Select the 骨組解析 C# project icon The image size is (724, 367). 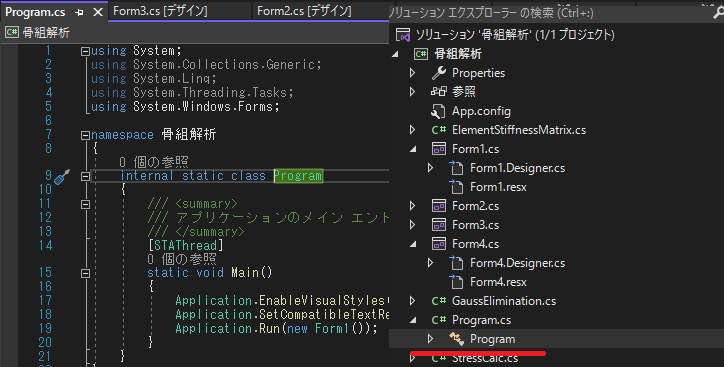pyautogui.click(x=421, y=54)
